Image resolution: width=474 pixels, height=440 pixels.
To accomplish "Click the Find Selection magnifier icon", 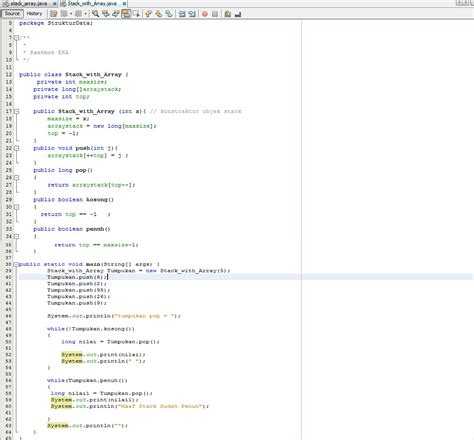I will click(95, 14).
